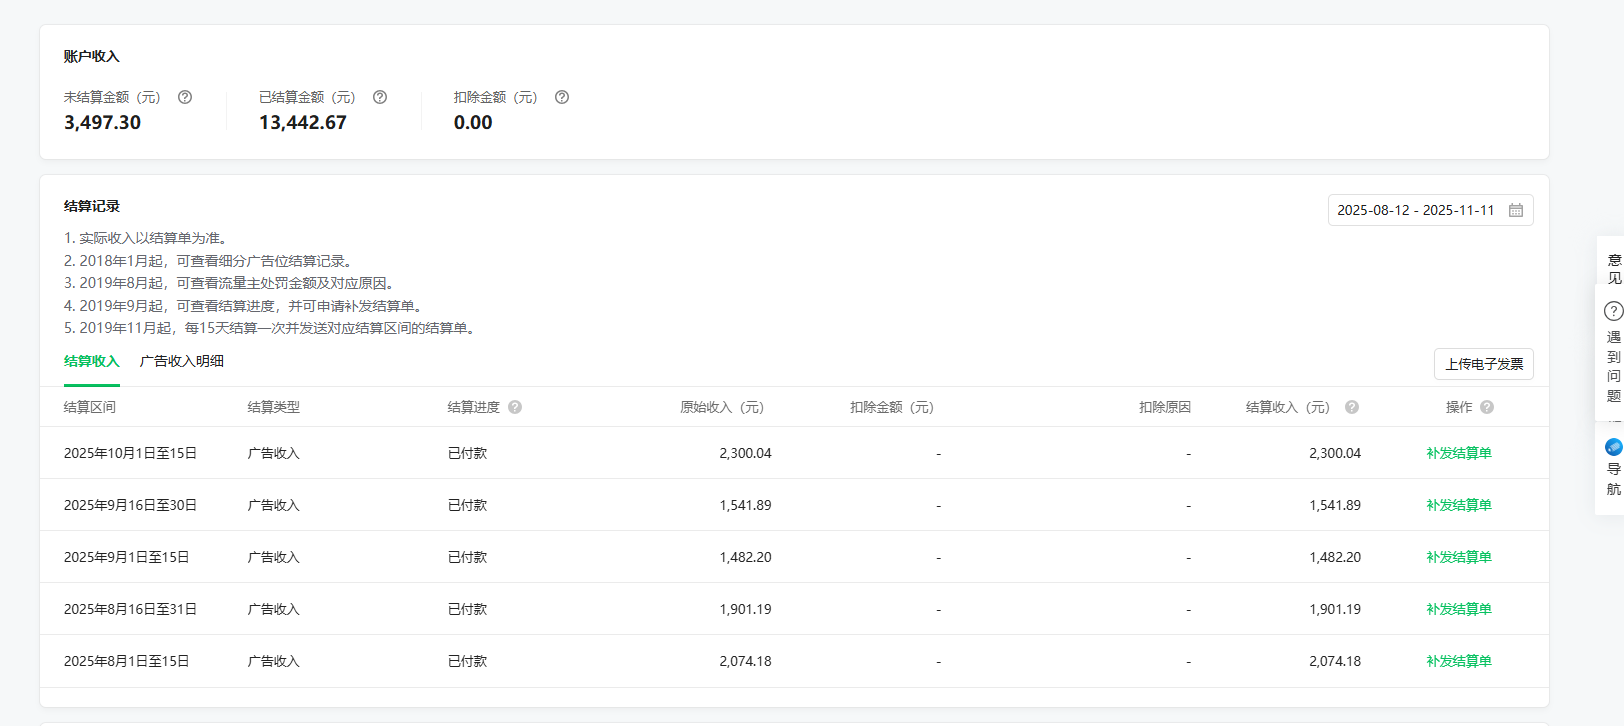The width and height of the screenshot is (1624, 726).
Task: Click help icon next to 操作 header
Action: [1487, 407]
